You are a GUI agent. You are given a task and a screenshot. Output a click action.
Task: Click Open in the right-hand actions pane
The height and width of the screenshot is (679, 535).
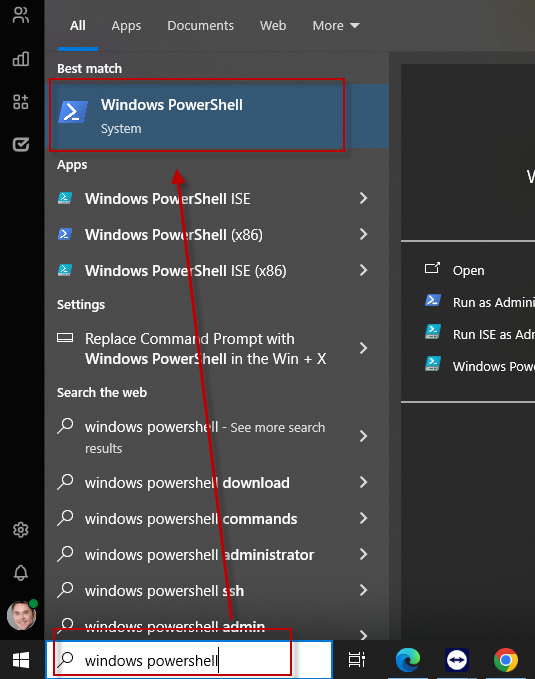(468, 270)
